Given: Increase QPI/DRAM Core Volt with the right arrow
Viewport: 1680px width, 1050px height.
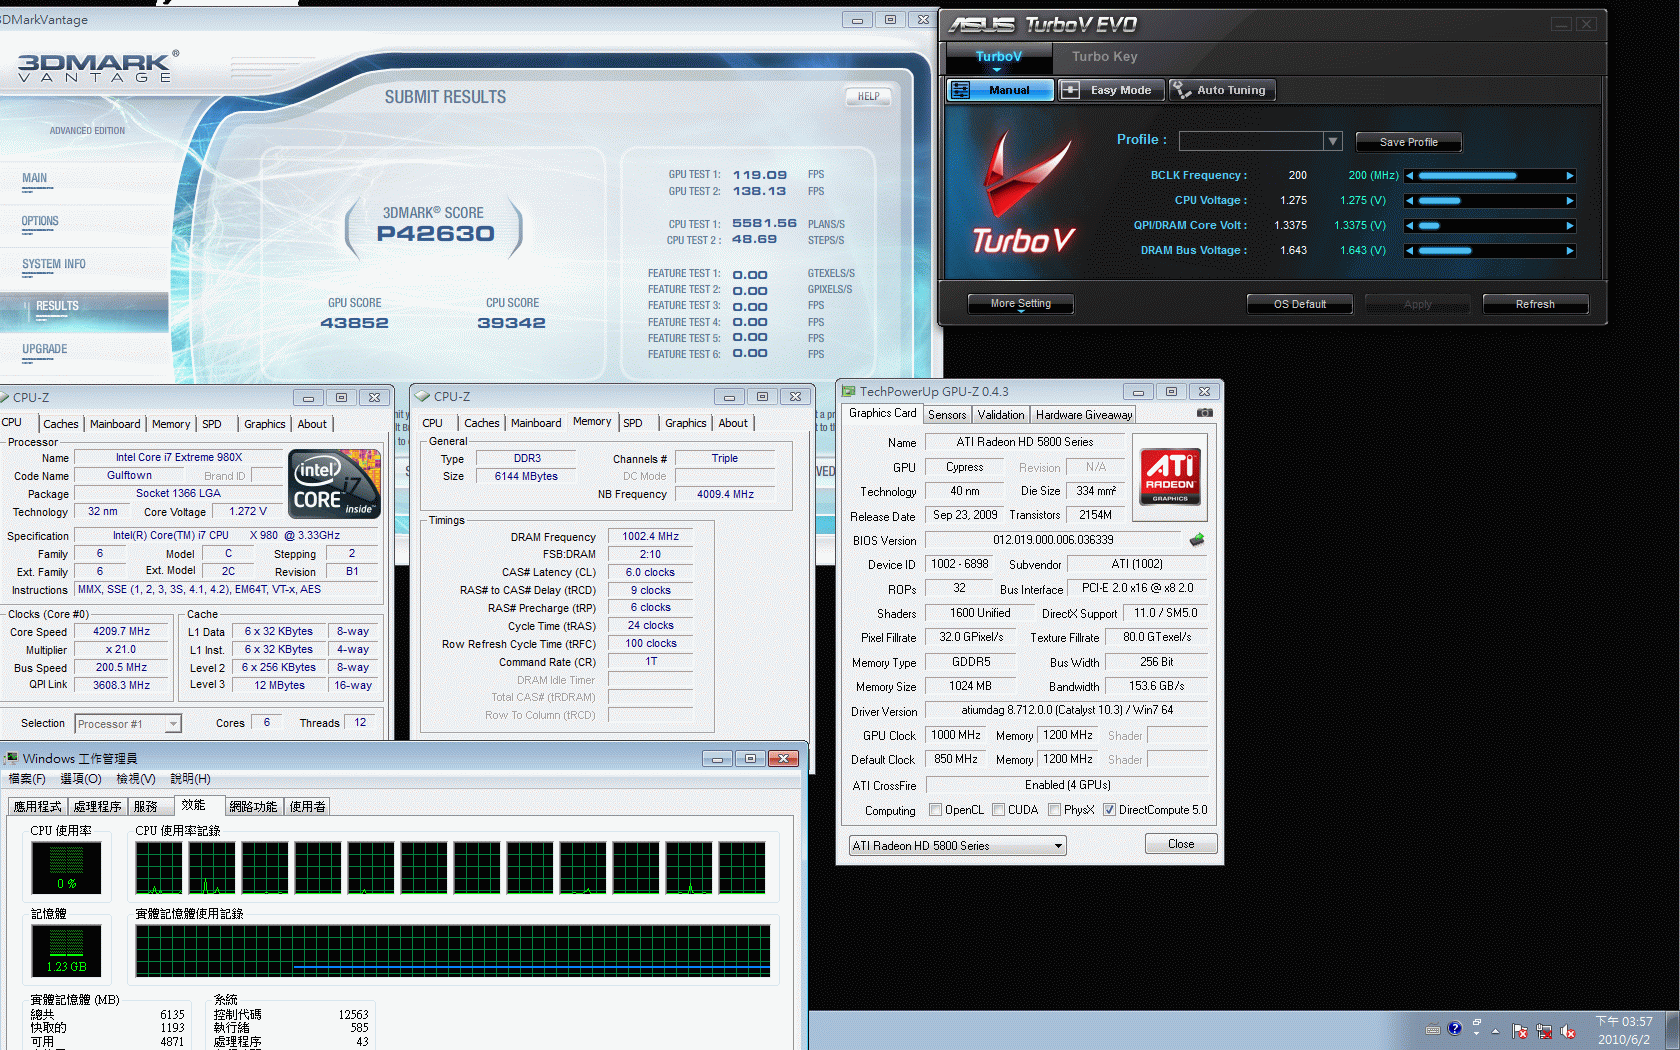Looking at the screenshot, I should (1570, 225).
